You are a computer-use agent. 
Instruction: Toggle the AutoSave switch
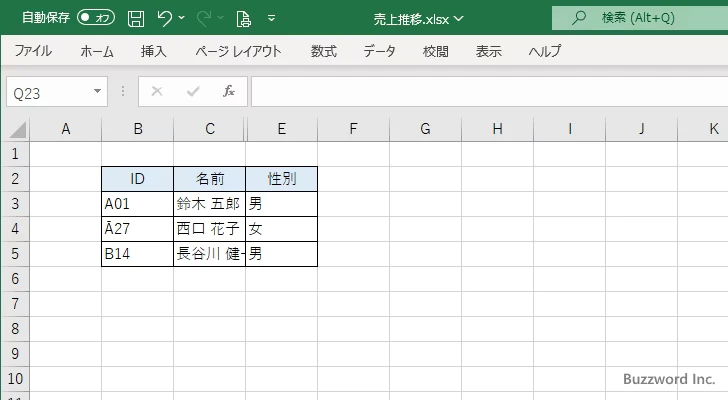pyautogui.click(x=96, y=18)
